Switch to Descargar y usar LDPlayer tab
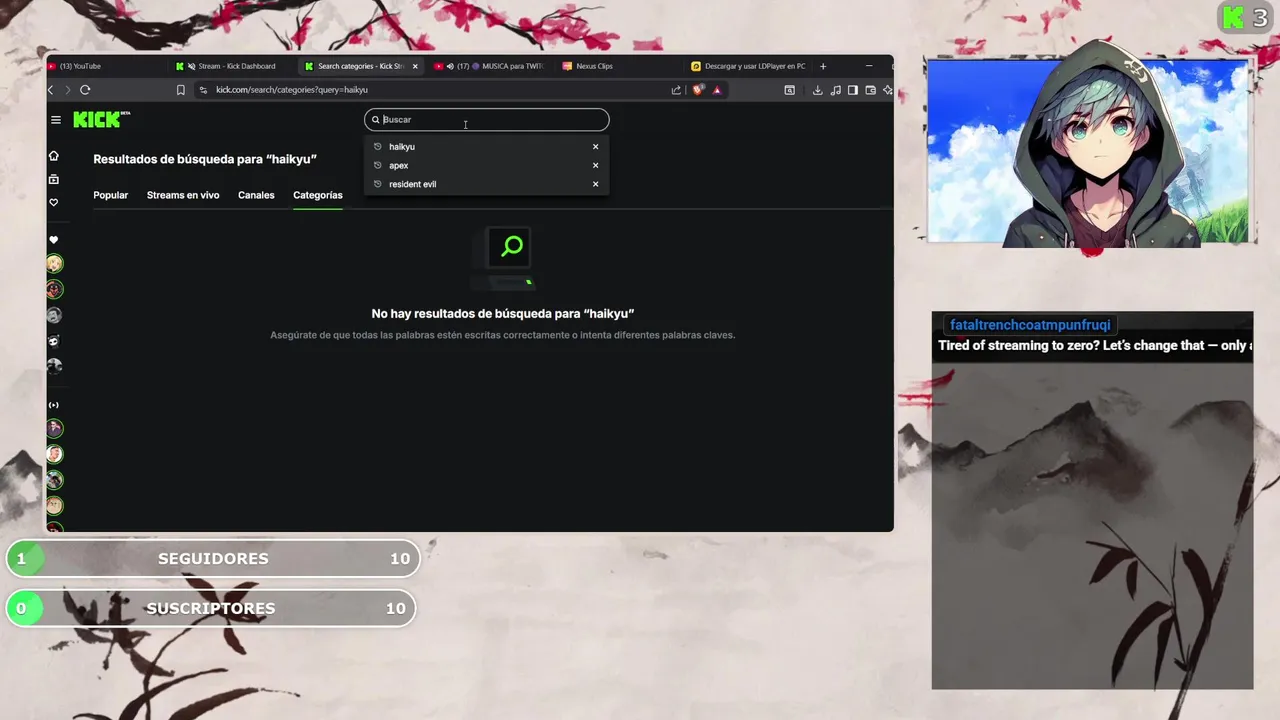 click(x=748, y=66)
